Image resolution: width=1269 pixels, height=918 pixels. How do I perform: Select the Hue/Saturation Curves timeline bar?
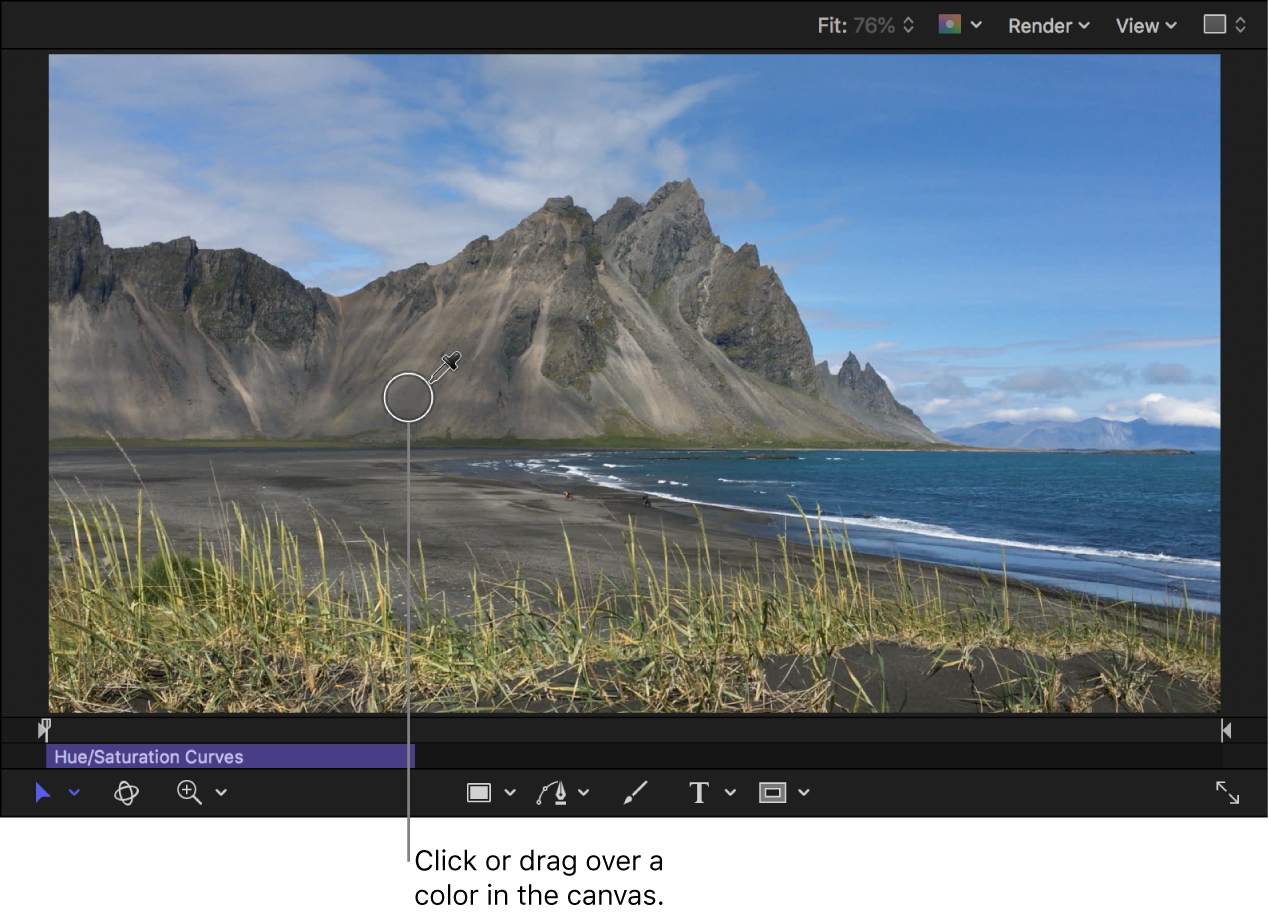[230, 757]
